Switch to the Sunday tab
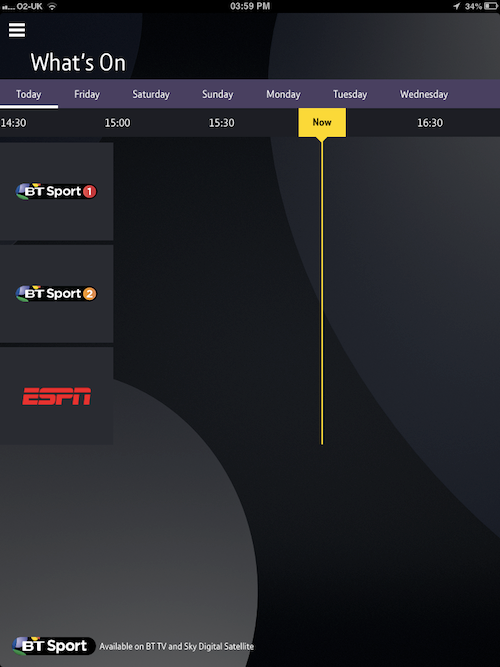The height and width of the screenshot is (667, 500). (217, 94)
